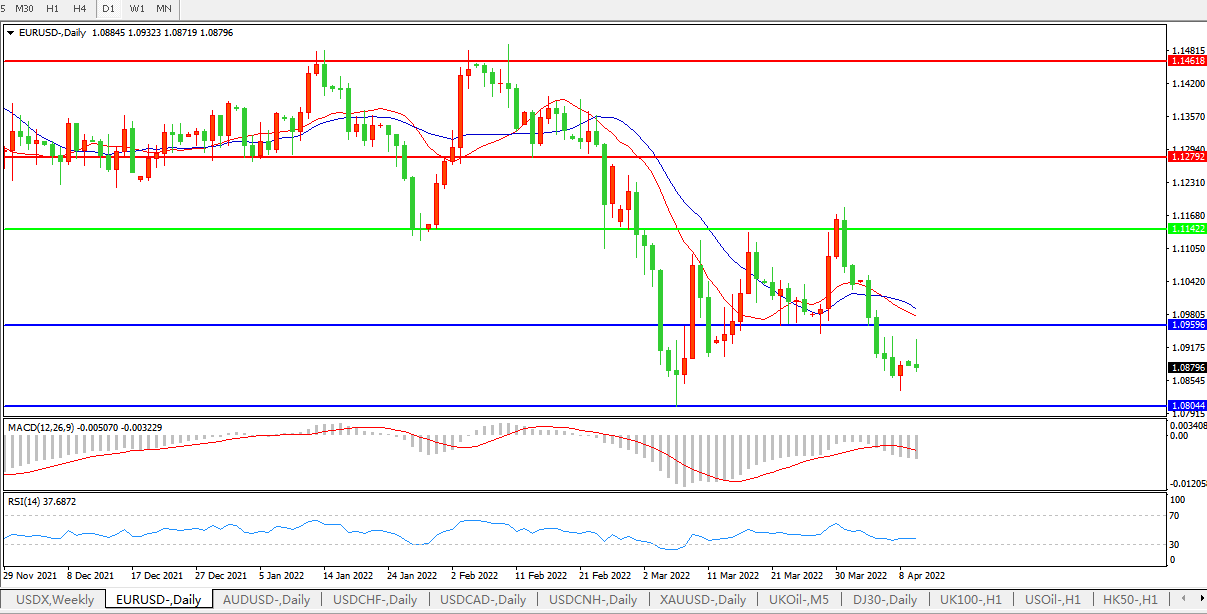Viewport: 1207px width, 614px height.
Task: Switch to the XAUUSD-,Daily tab
Action: click(x=703, y=600)
